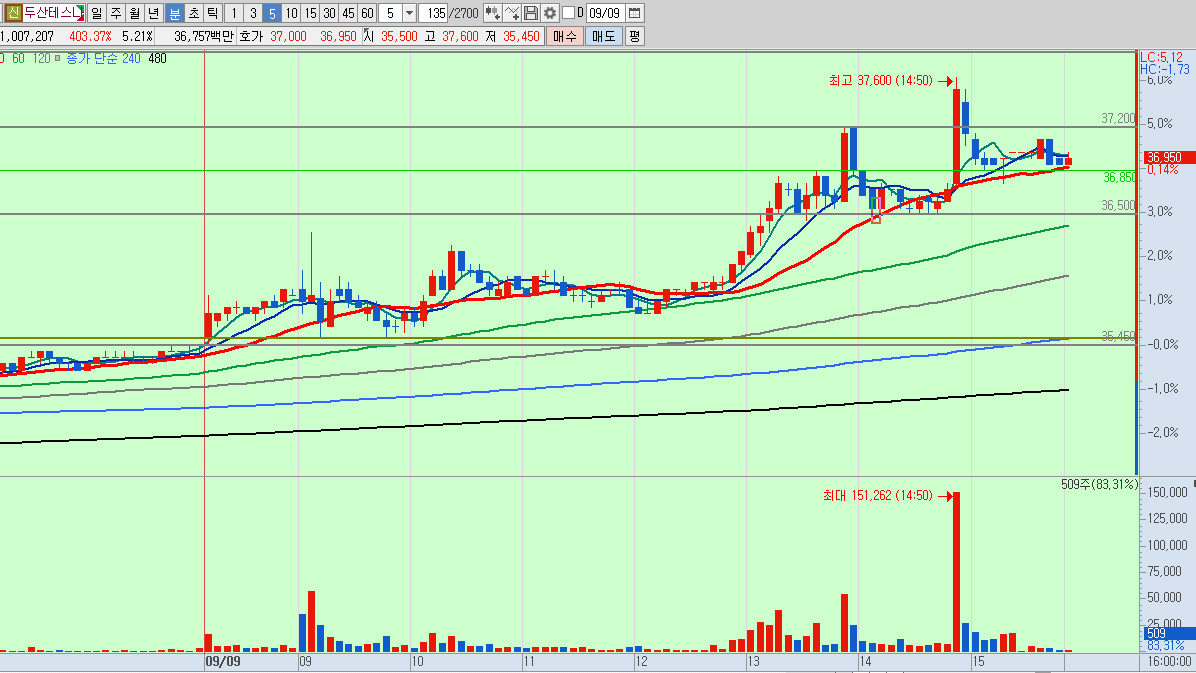This screenshot has width=1196, height=673.
Task: Click the 신 stock search icon
Action: tap(13, 13)
